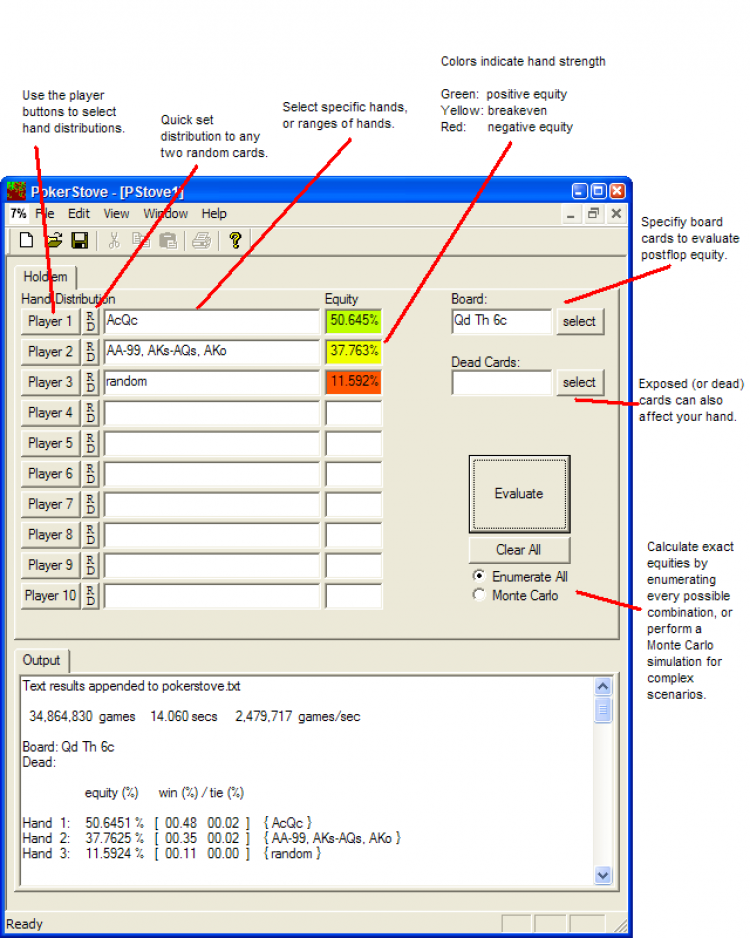Click the Cut scissors toolbar icon

(x=114, y=240)
